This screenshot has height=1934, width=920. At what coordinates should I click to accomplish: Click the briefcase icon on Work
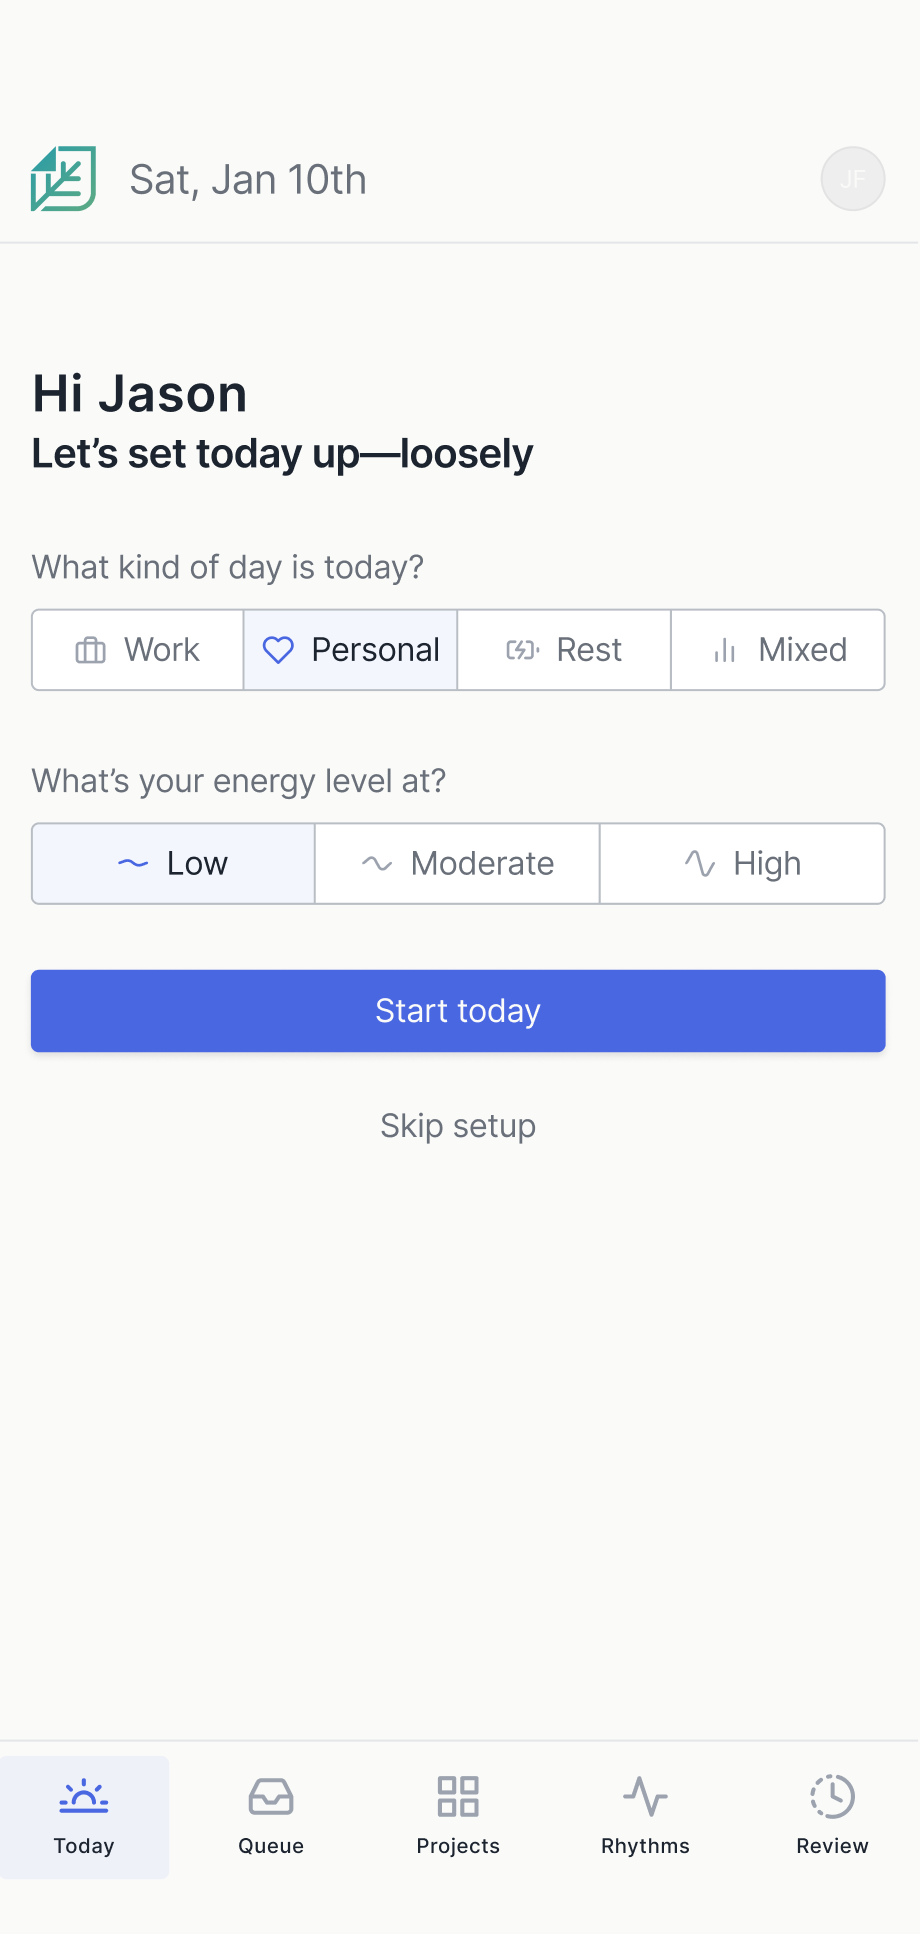tap(90, 650)
